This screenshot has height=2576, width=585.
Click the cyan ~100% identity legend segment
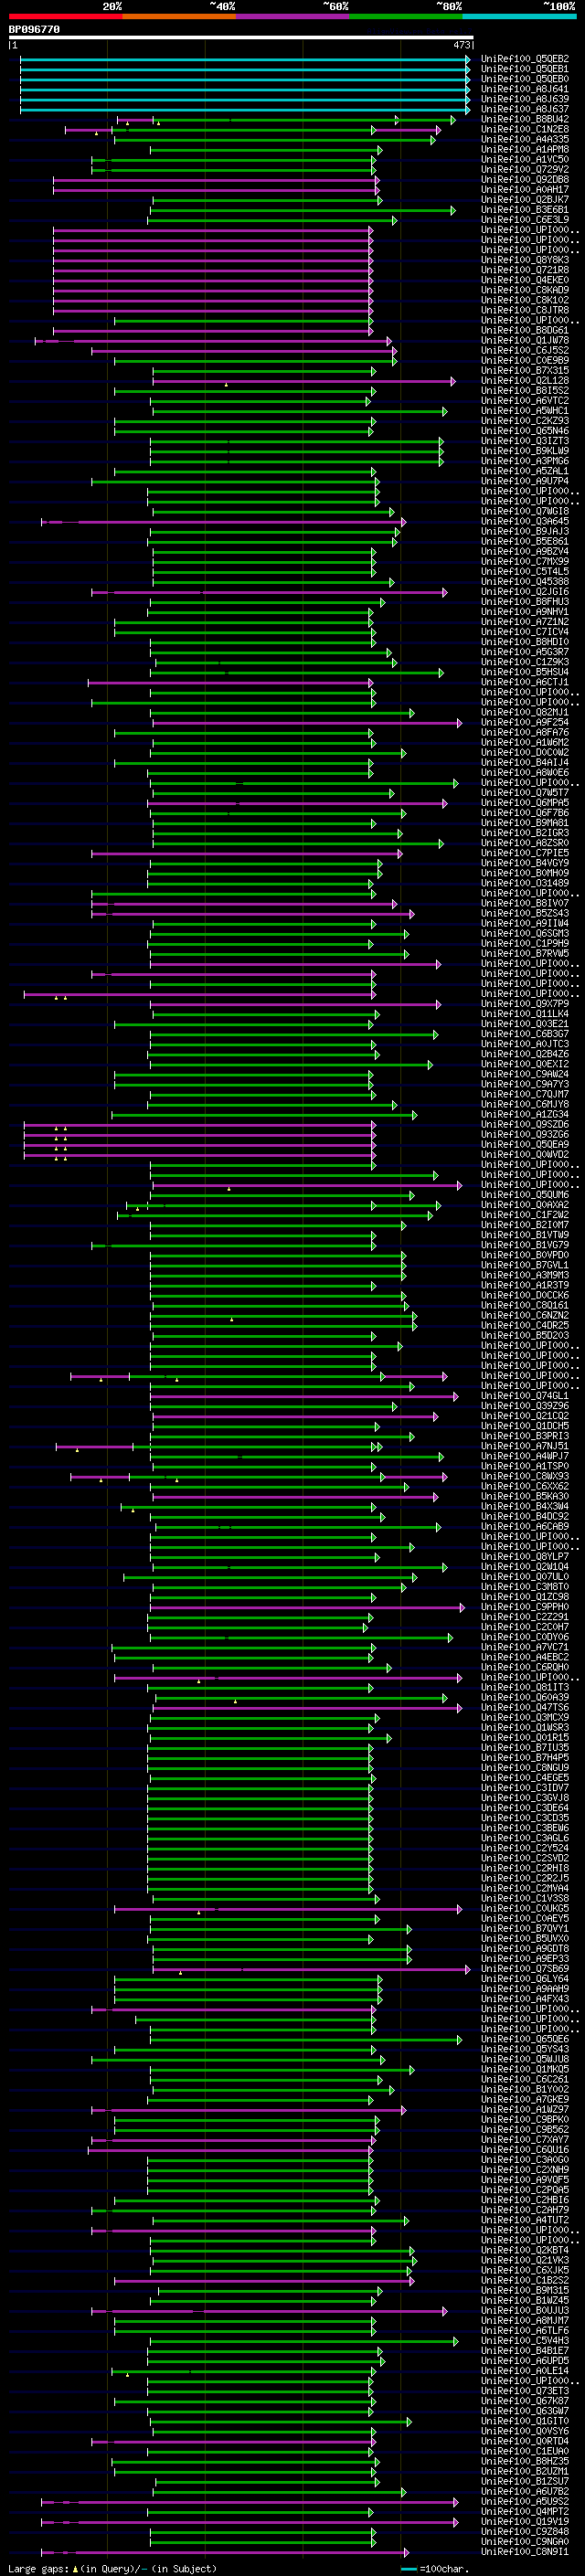(x=519, y=16)
